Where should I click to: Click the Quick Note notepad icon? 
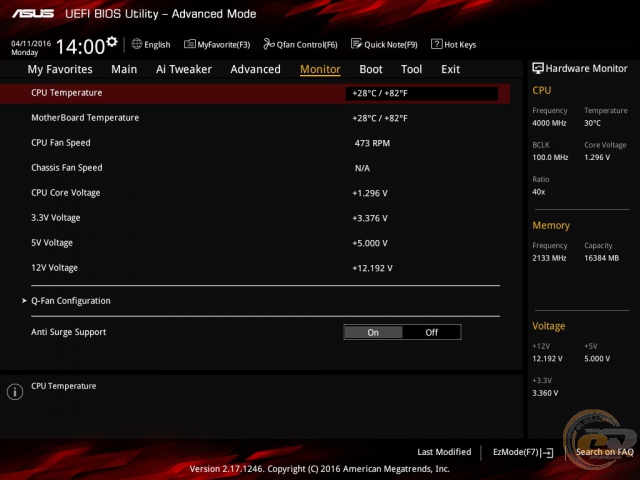pos(356,44)
